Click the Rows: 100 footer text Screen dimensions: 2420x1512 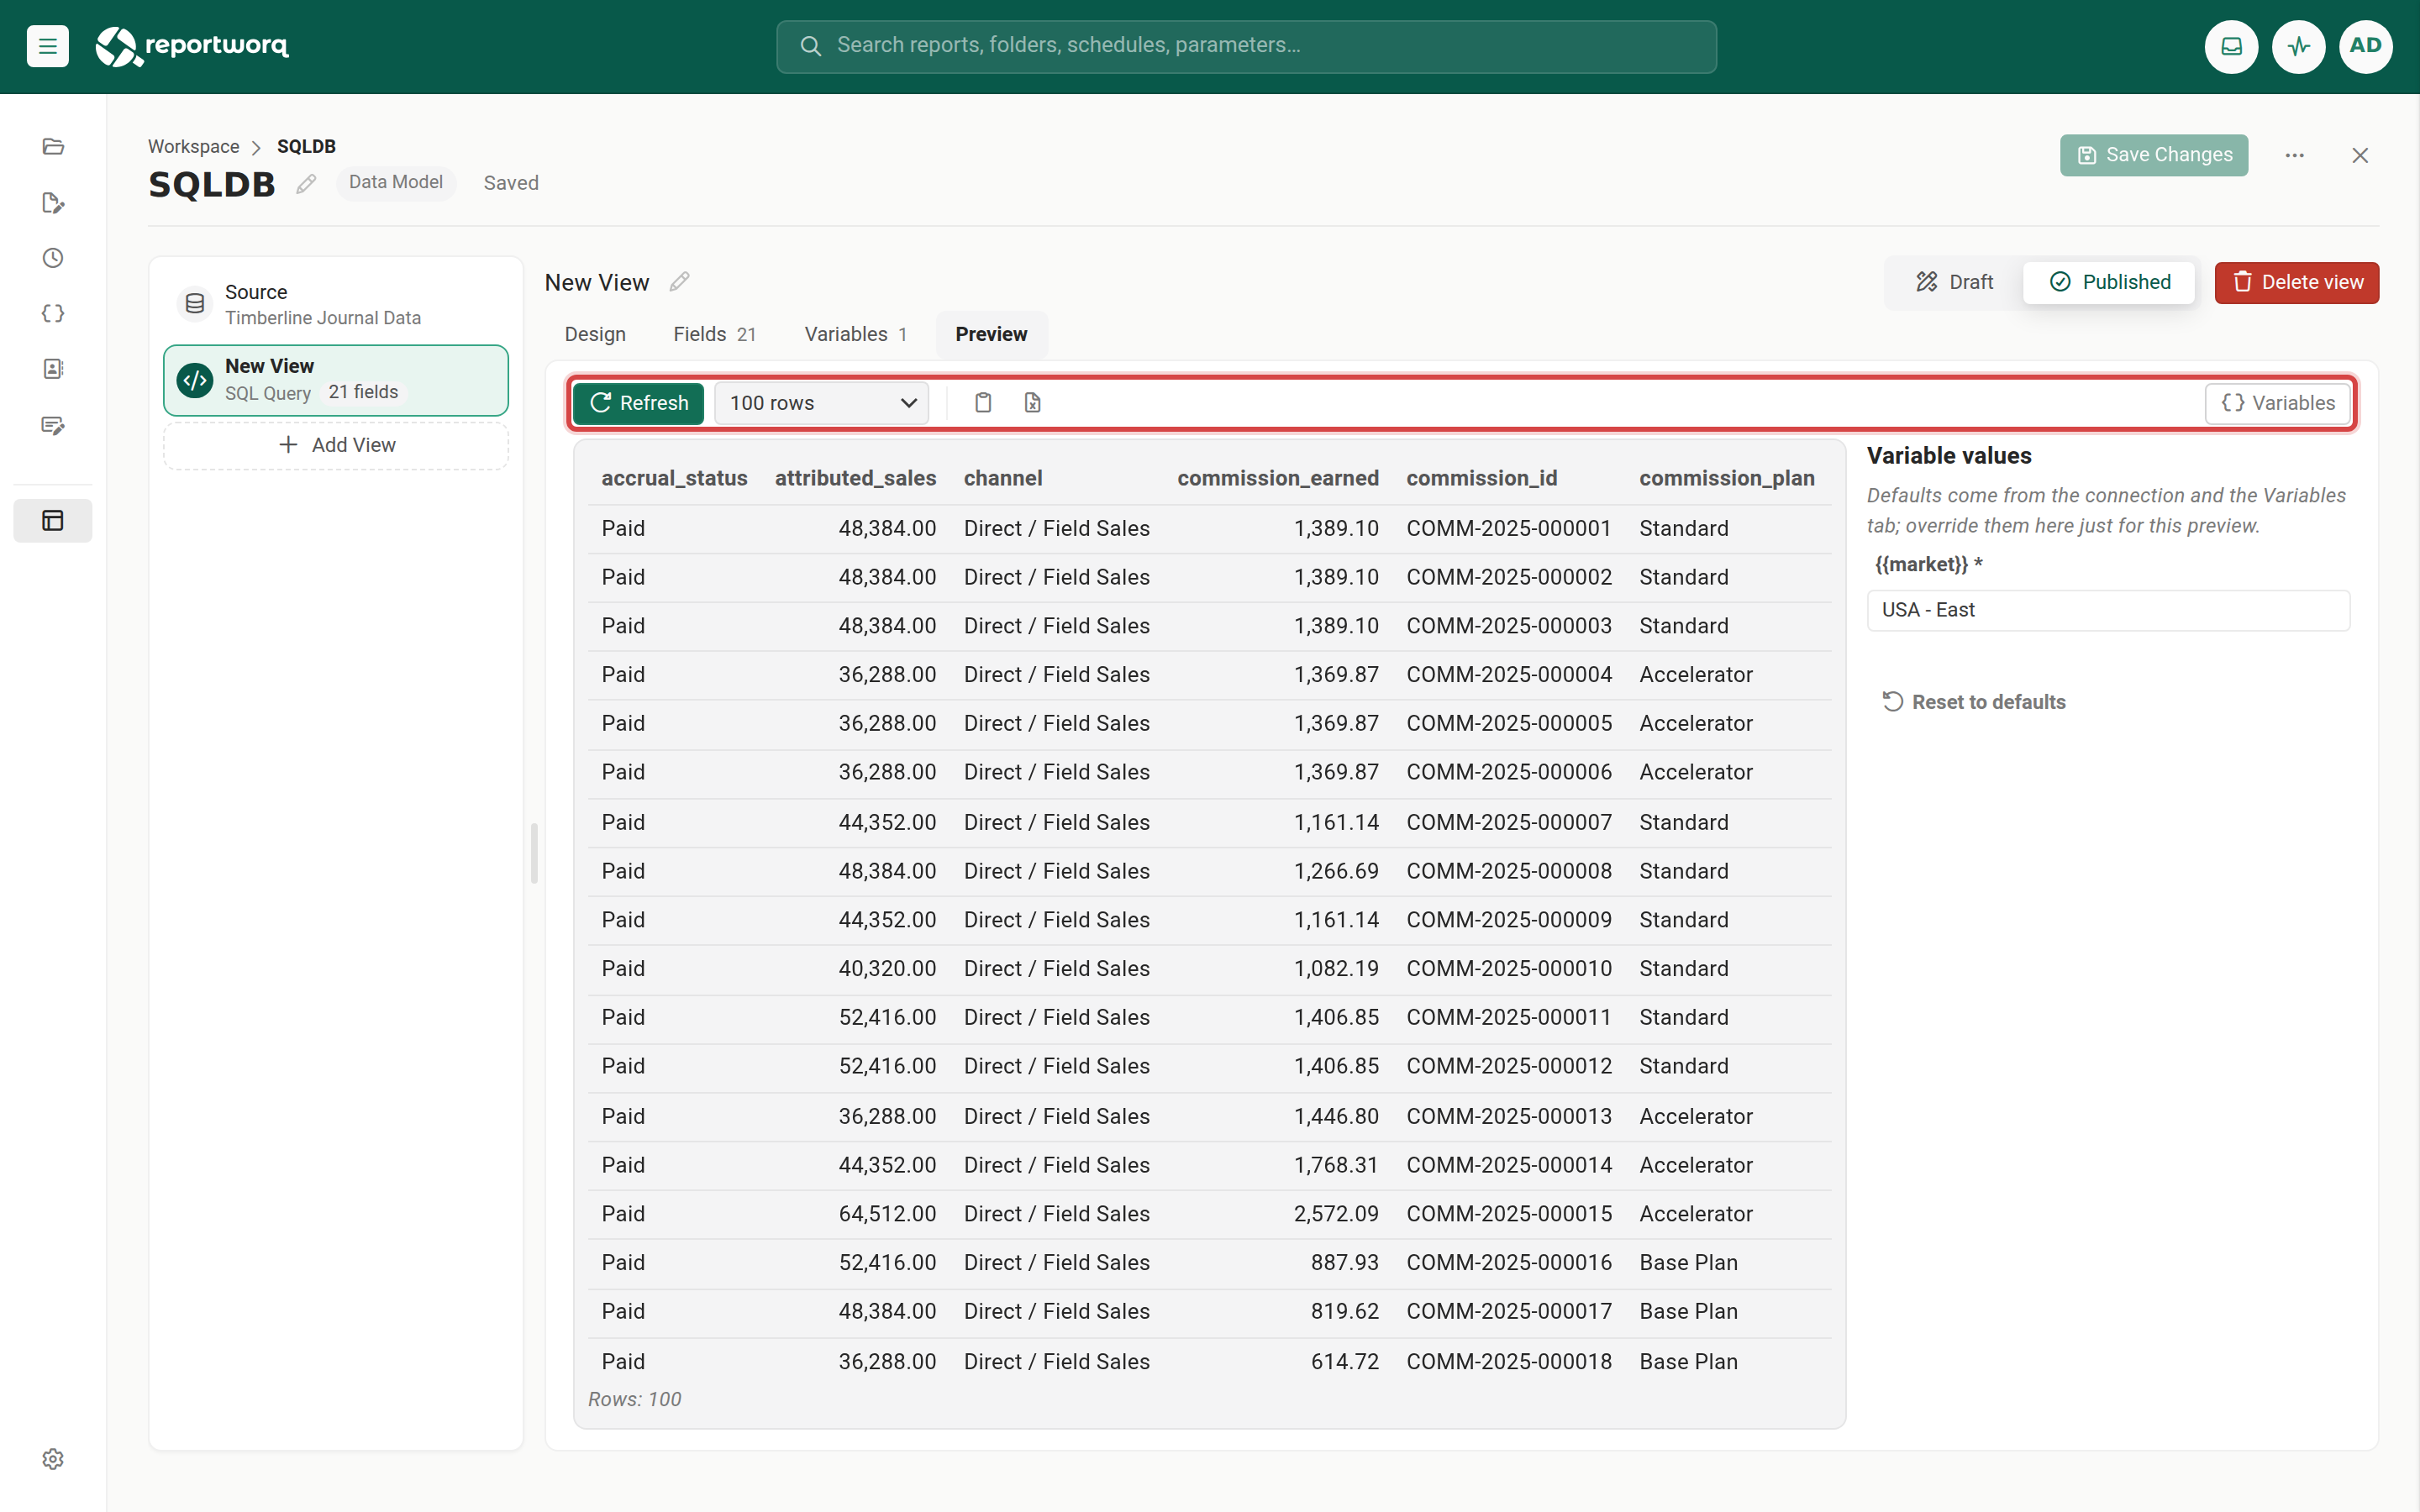(634, 1399)
